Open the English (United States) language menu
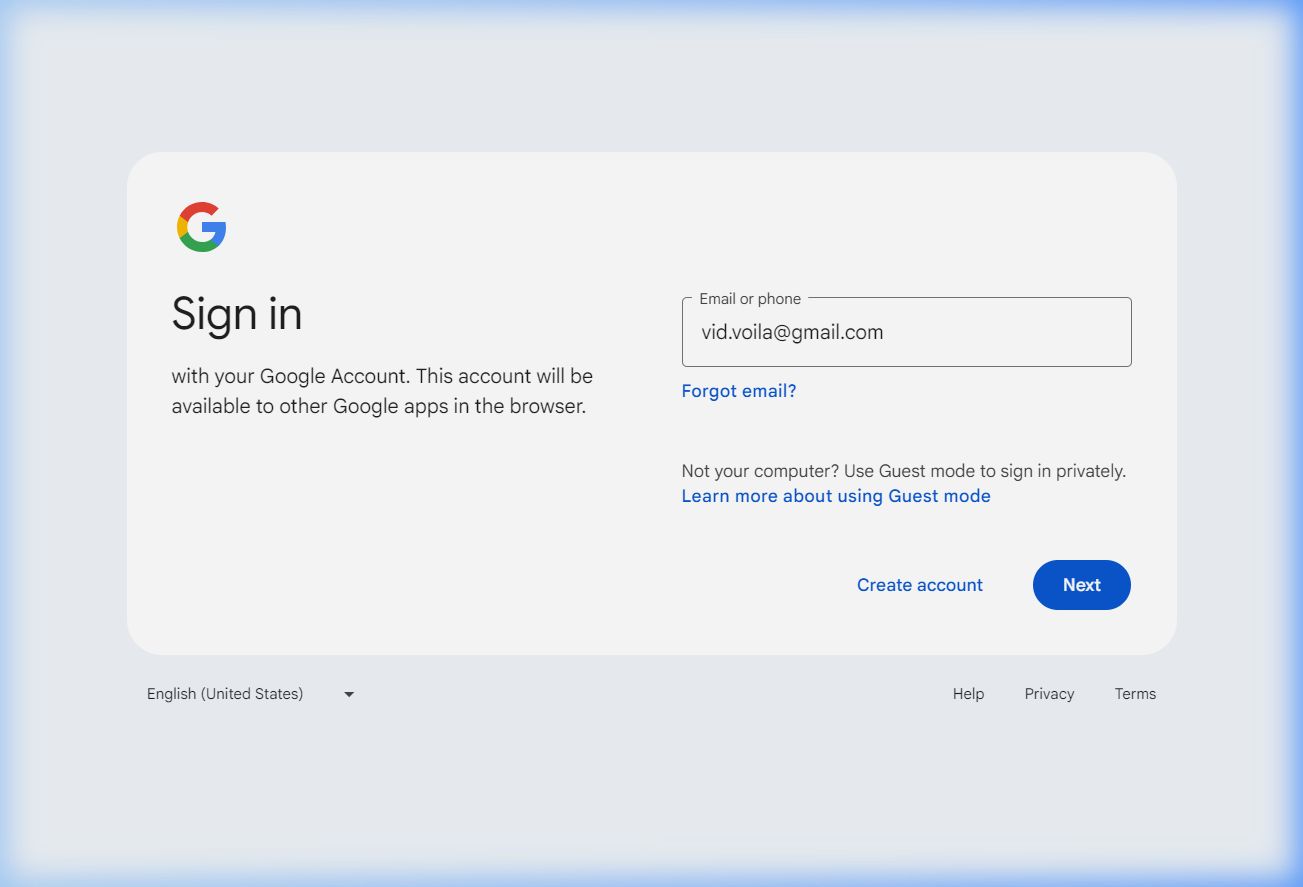 (x=225, y=694)
